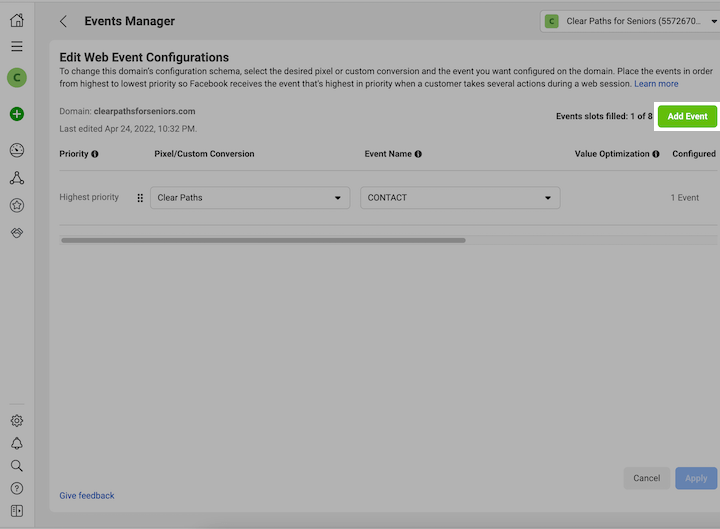The height and width of the screenshot is (529, 720).
Task: Open the settings gear icon
Action: (x=17, y=421)
